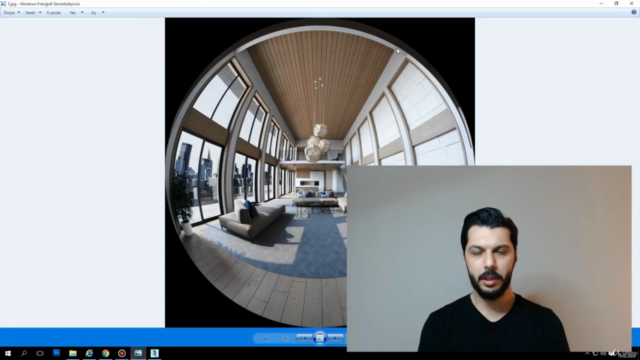Open the Yaz dropdown menu
This screenshot has height=360, width=640.
[76, 13]
